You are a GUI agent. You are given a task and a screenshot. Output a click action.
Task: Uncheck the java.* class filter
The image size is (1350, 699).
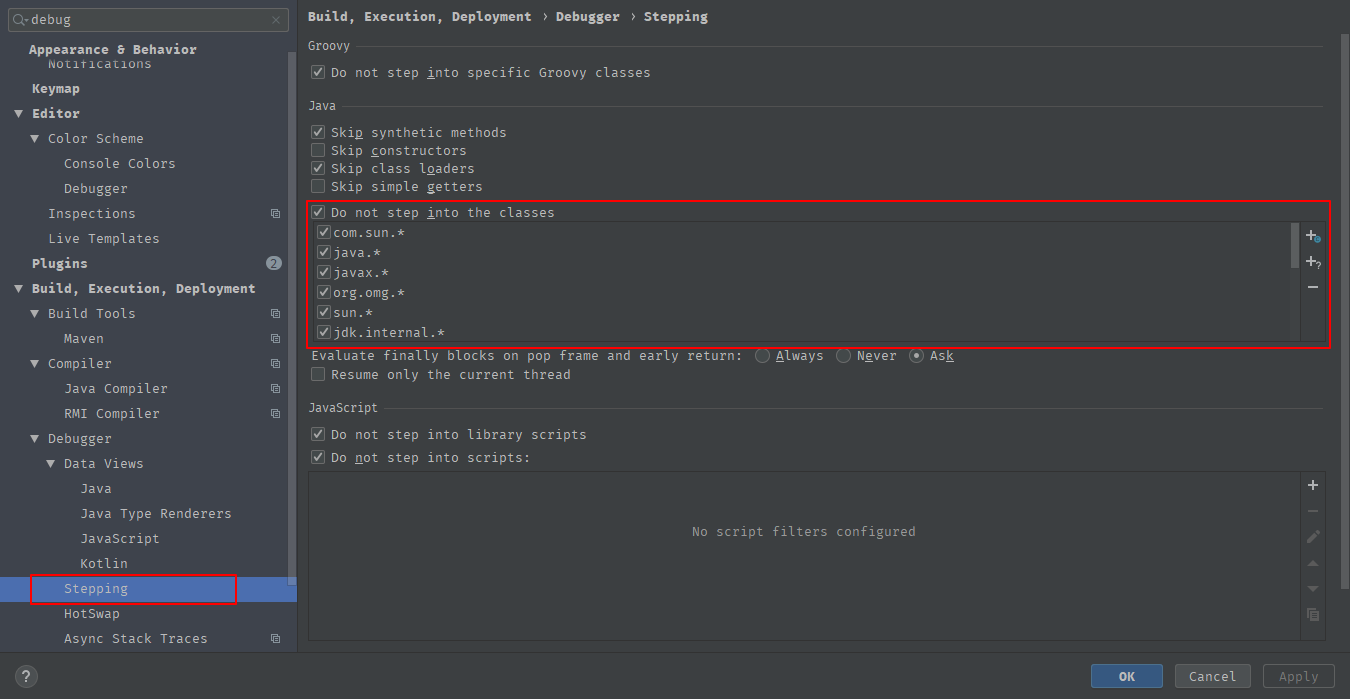coord(324,252)
